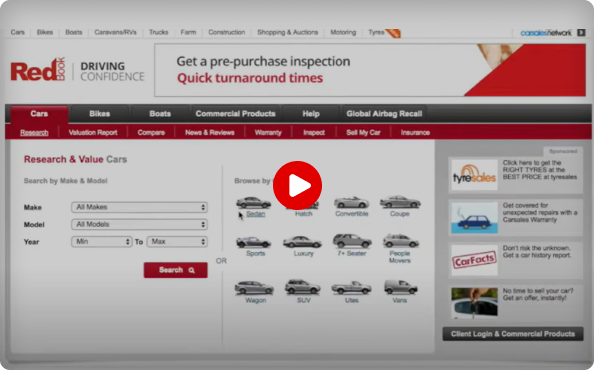This screenshot has width=594, height=370.
Task: Open the Global Airbag Recall tab
Action: coord(384,114)
